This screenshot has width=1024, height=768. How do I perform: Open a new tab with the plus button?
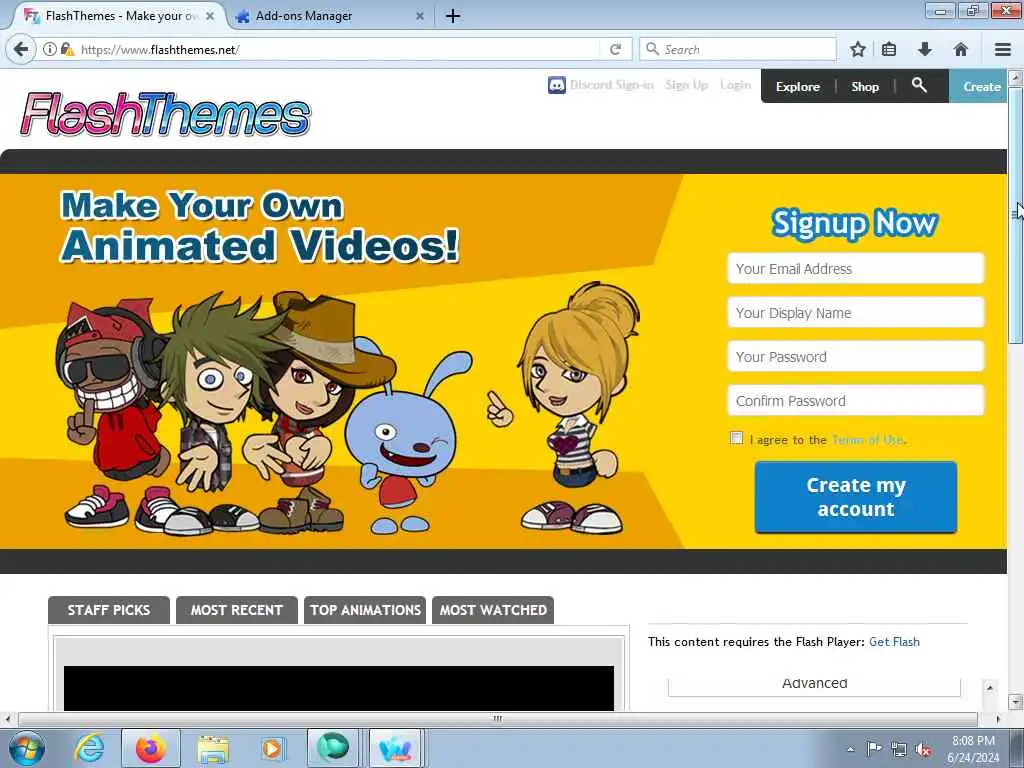click(453, 16)
